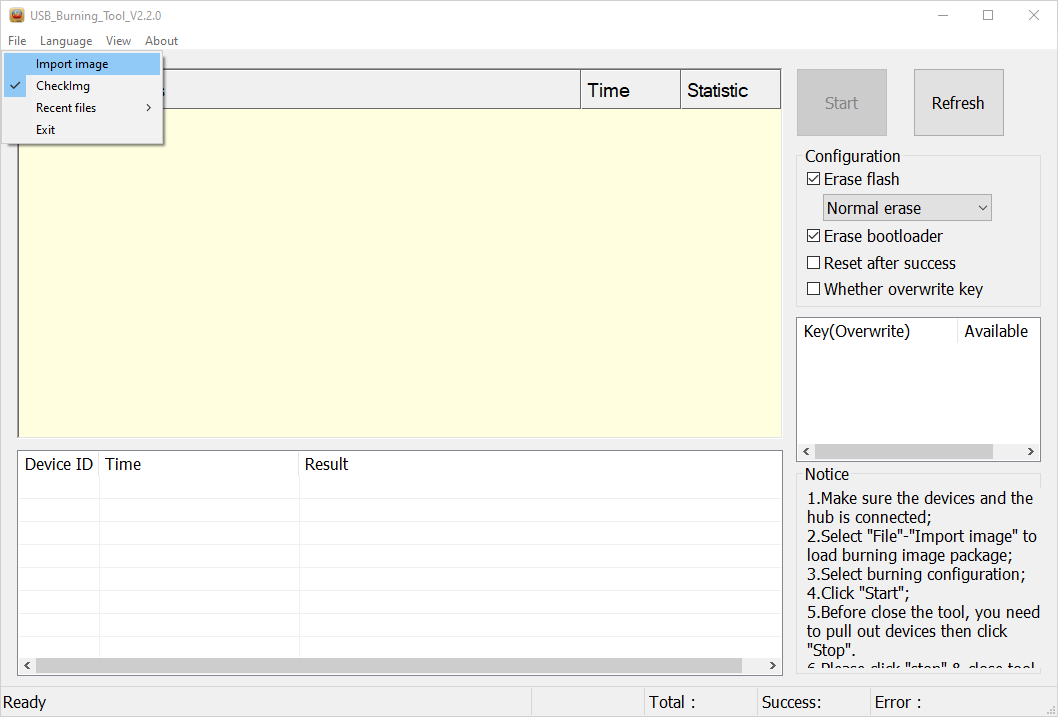
Task: Click the result log horizontal scrollbar thumb
Action: point(389,665)
